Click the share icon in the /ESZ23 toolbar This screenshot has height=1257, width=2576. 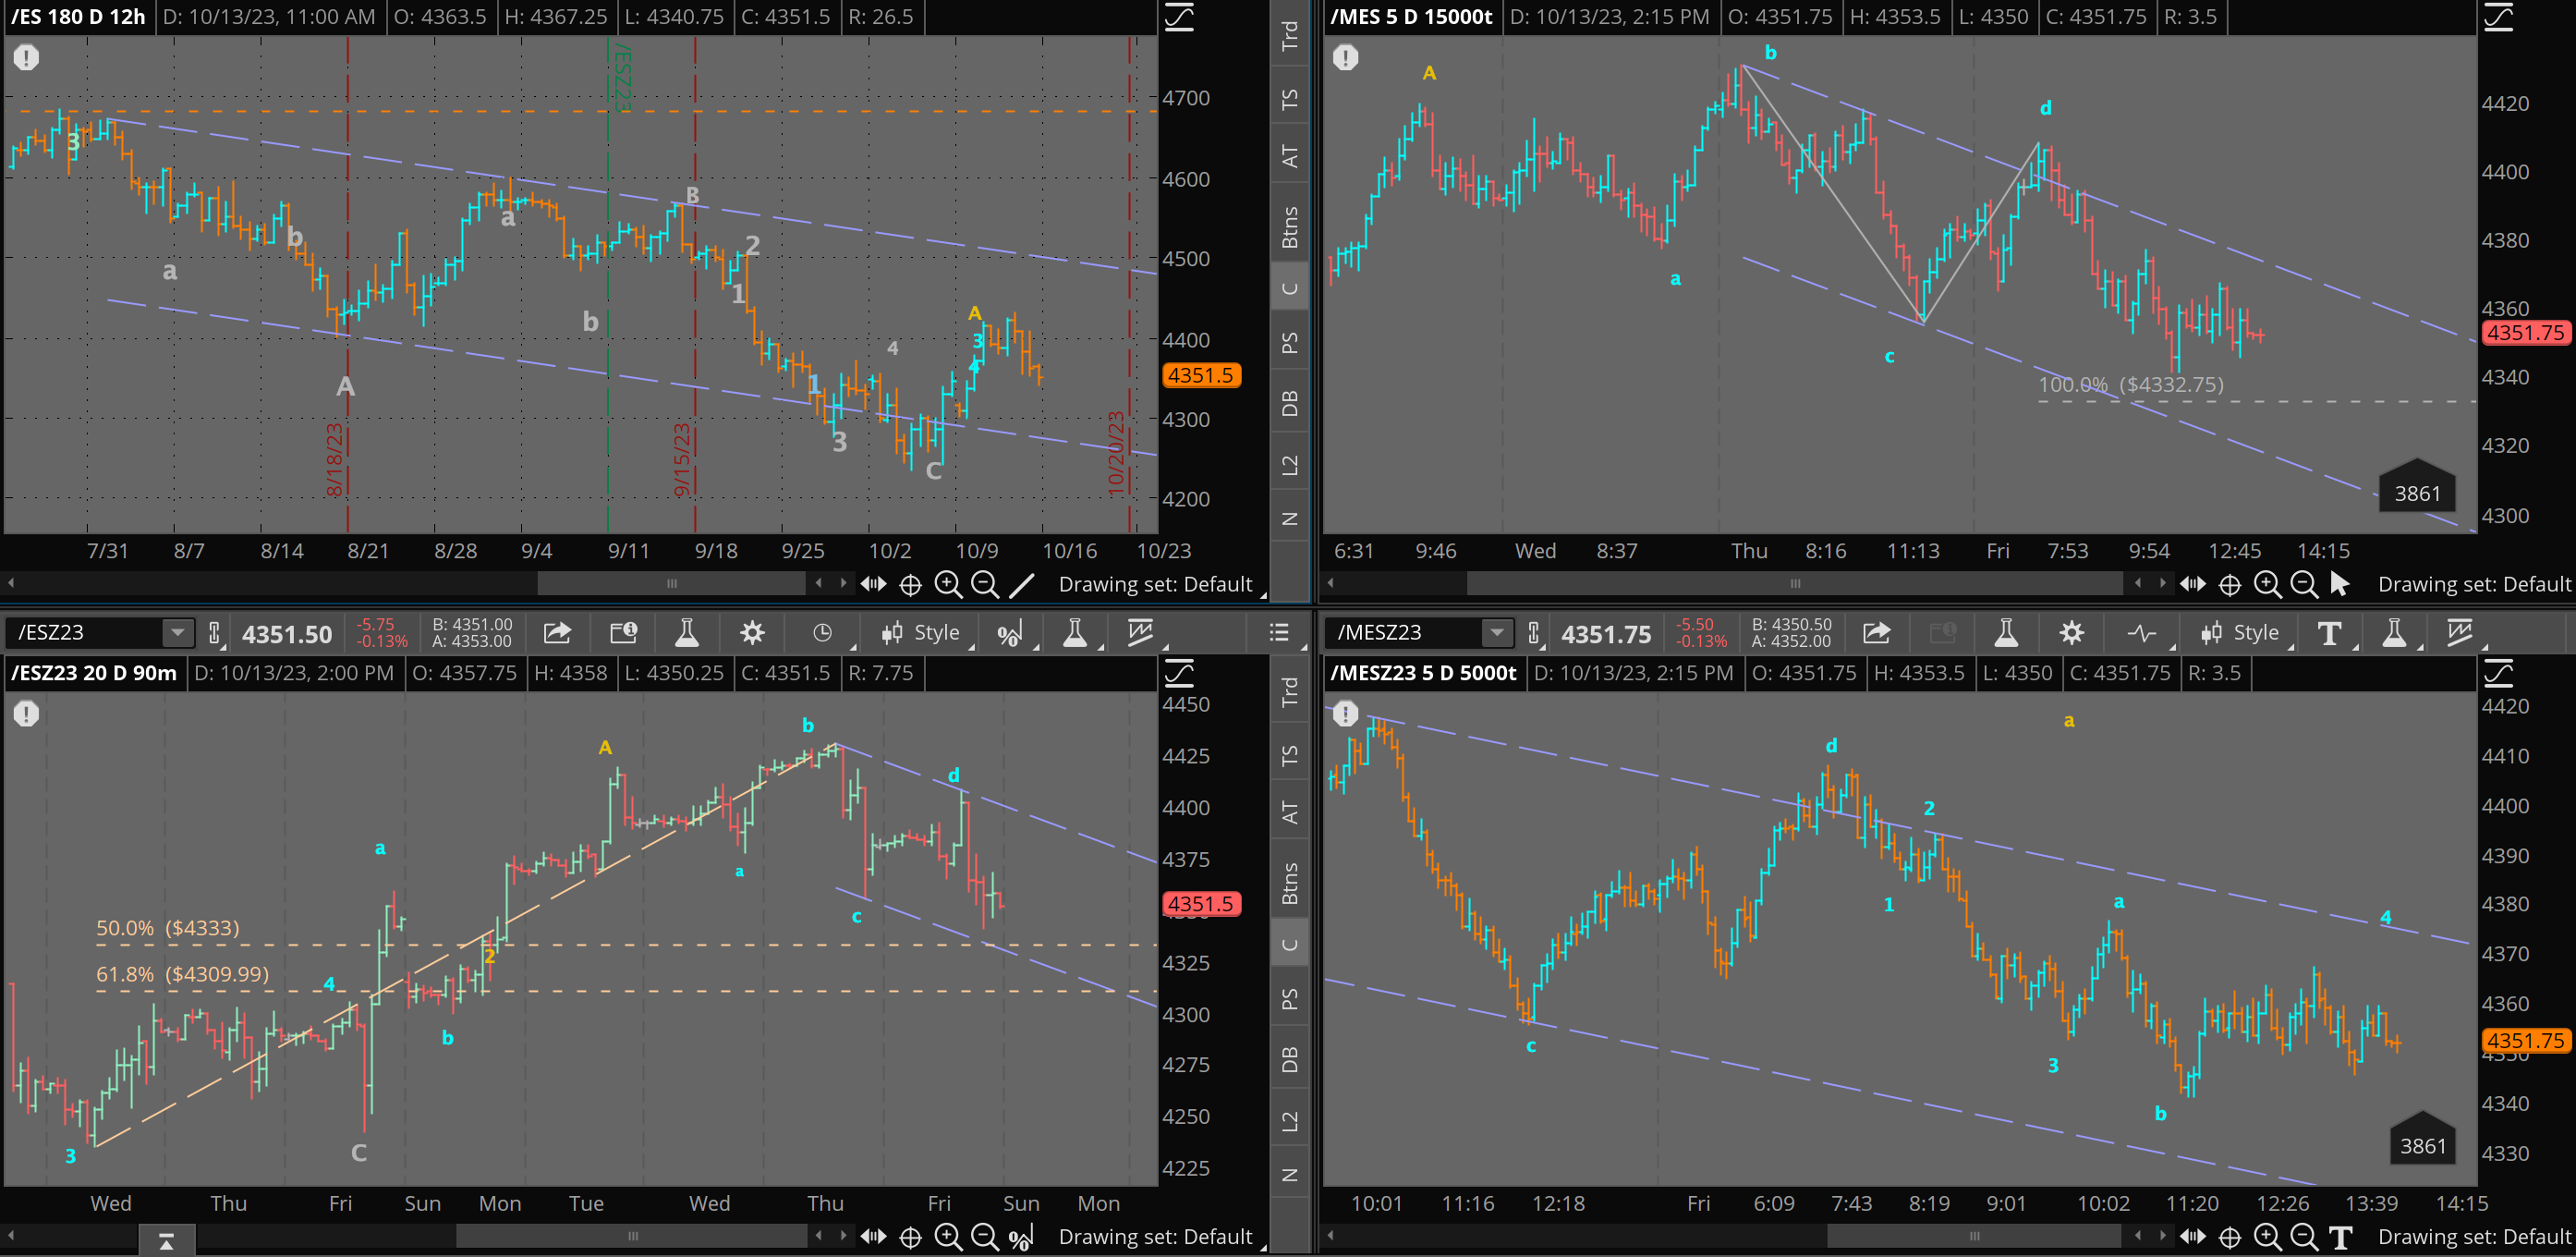pos(557,633)
